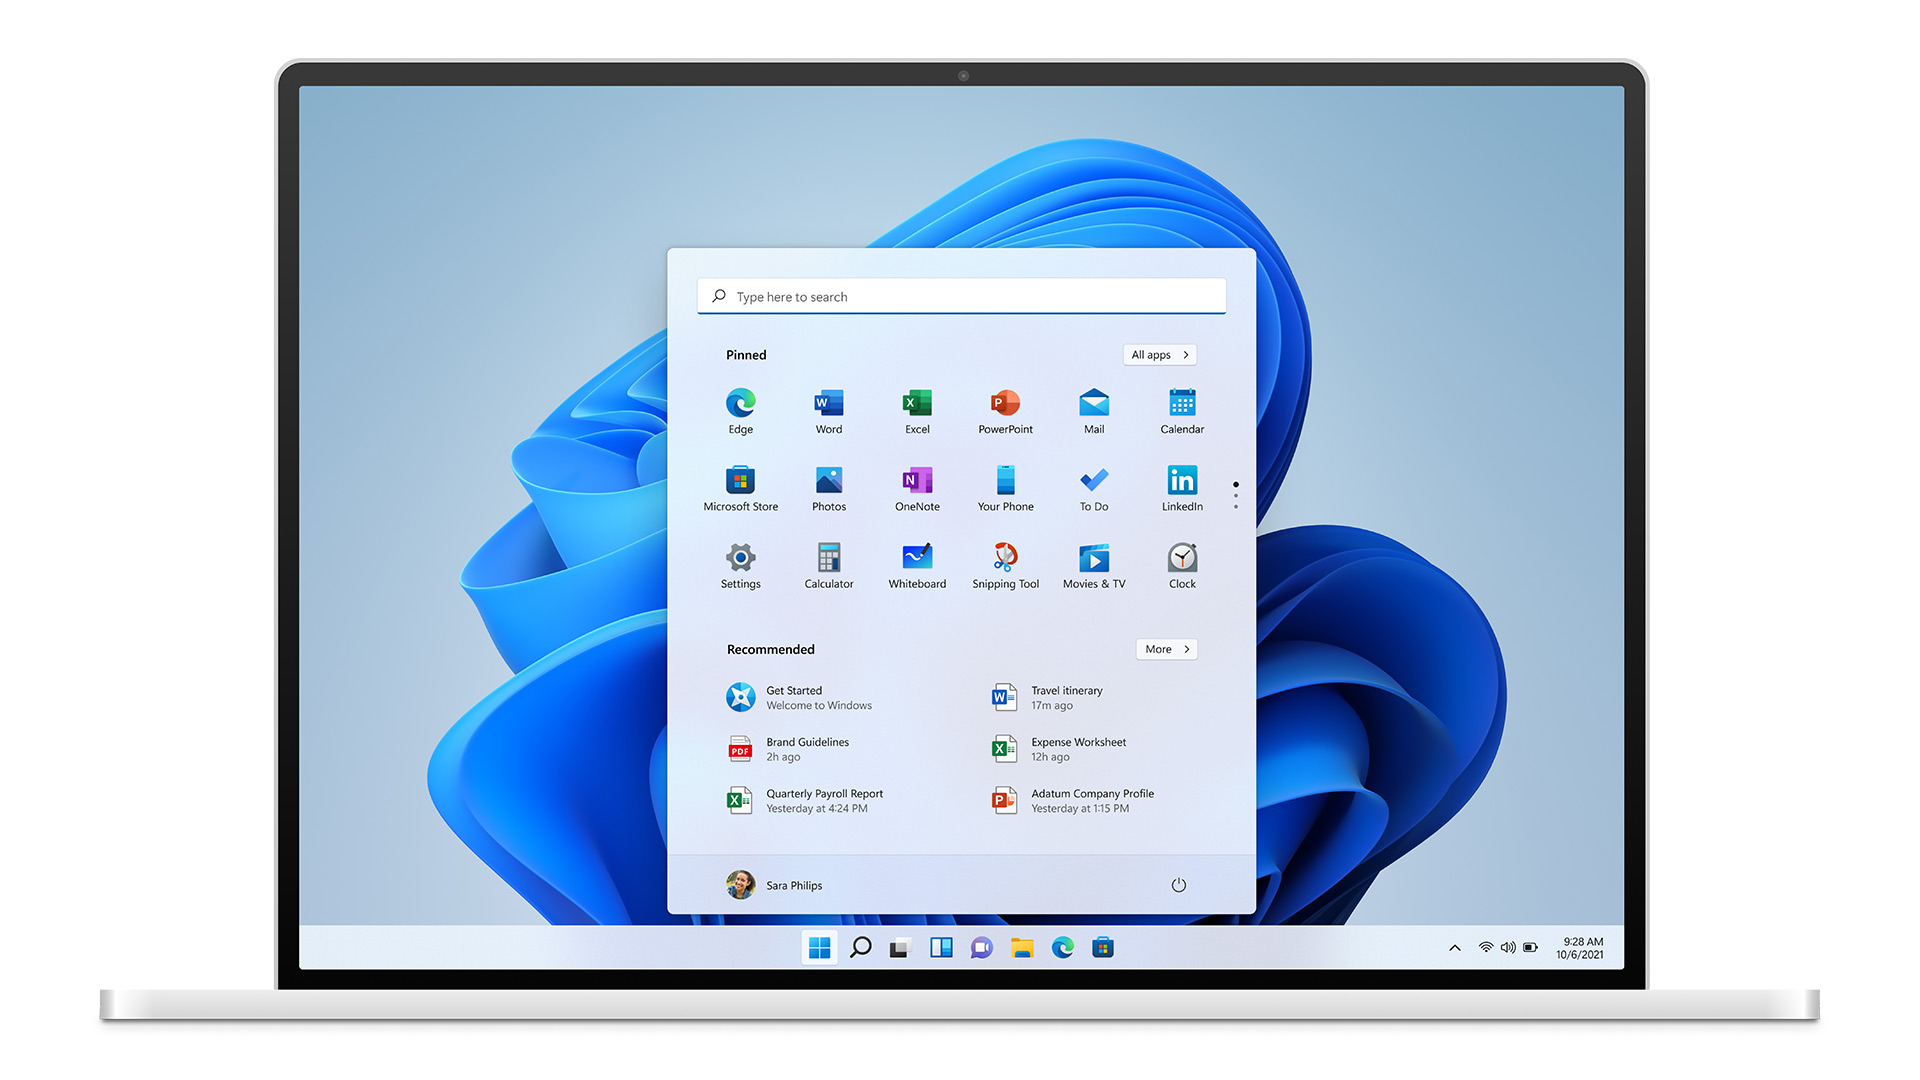
Task: Open Microsoft Whiteboard app
Action: tap(916, 563)
